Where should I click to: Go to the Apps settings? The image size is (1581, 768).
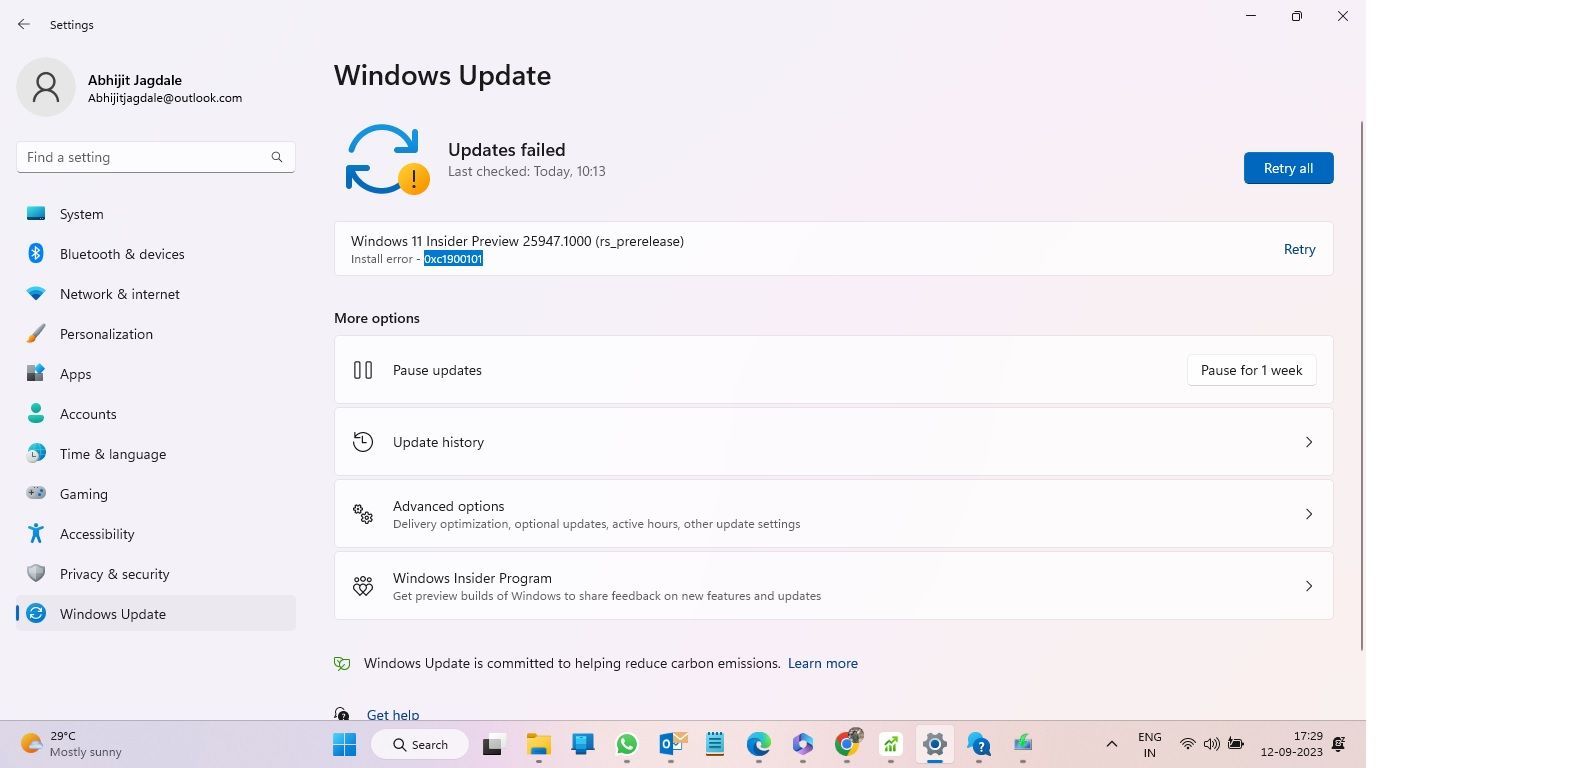[156, 374]
